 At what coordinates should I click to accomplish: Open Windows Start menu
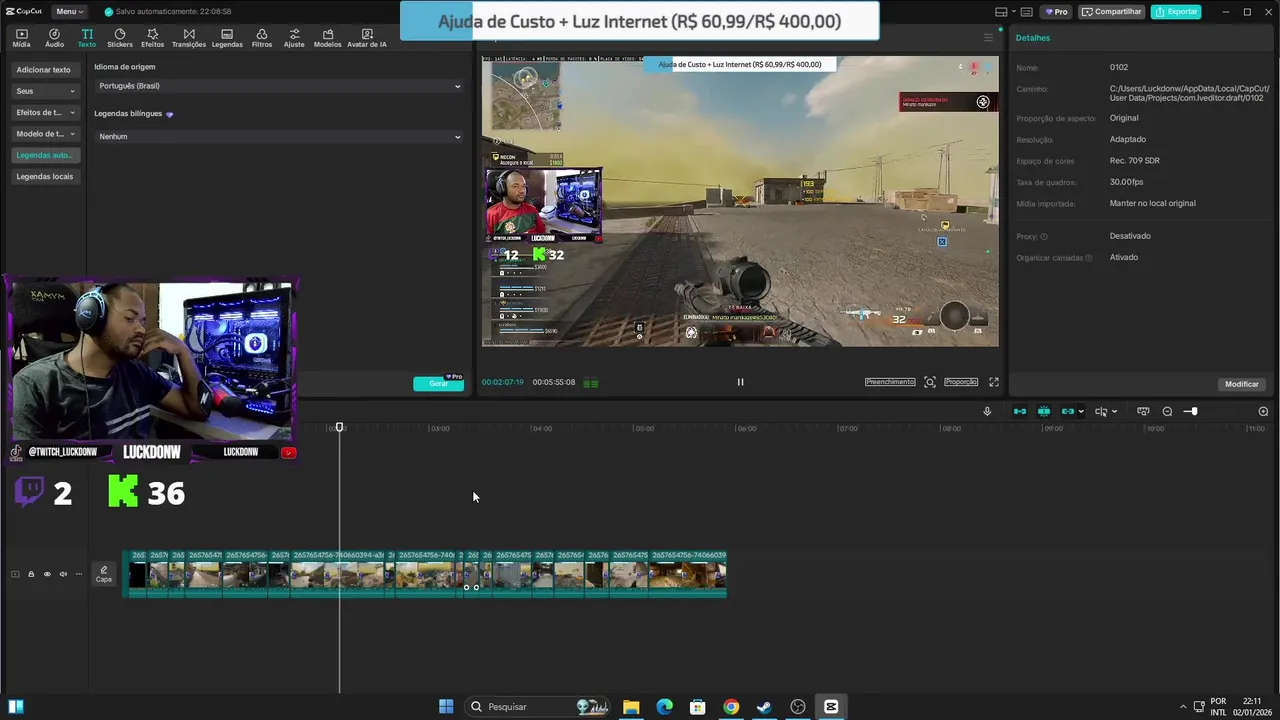(x=446, y=707)
